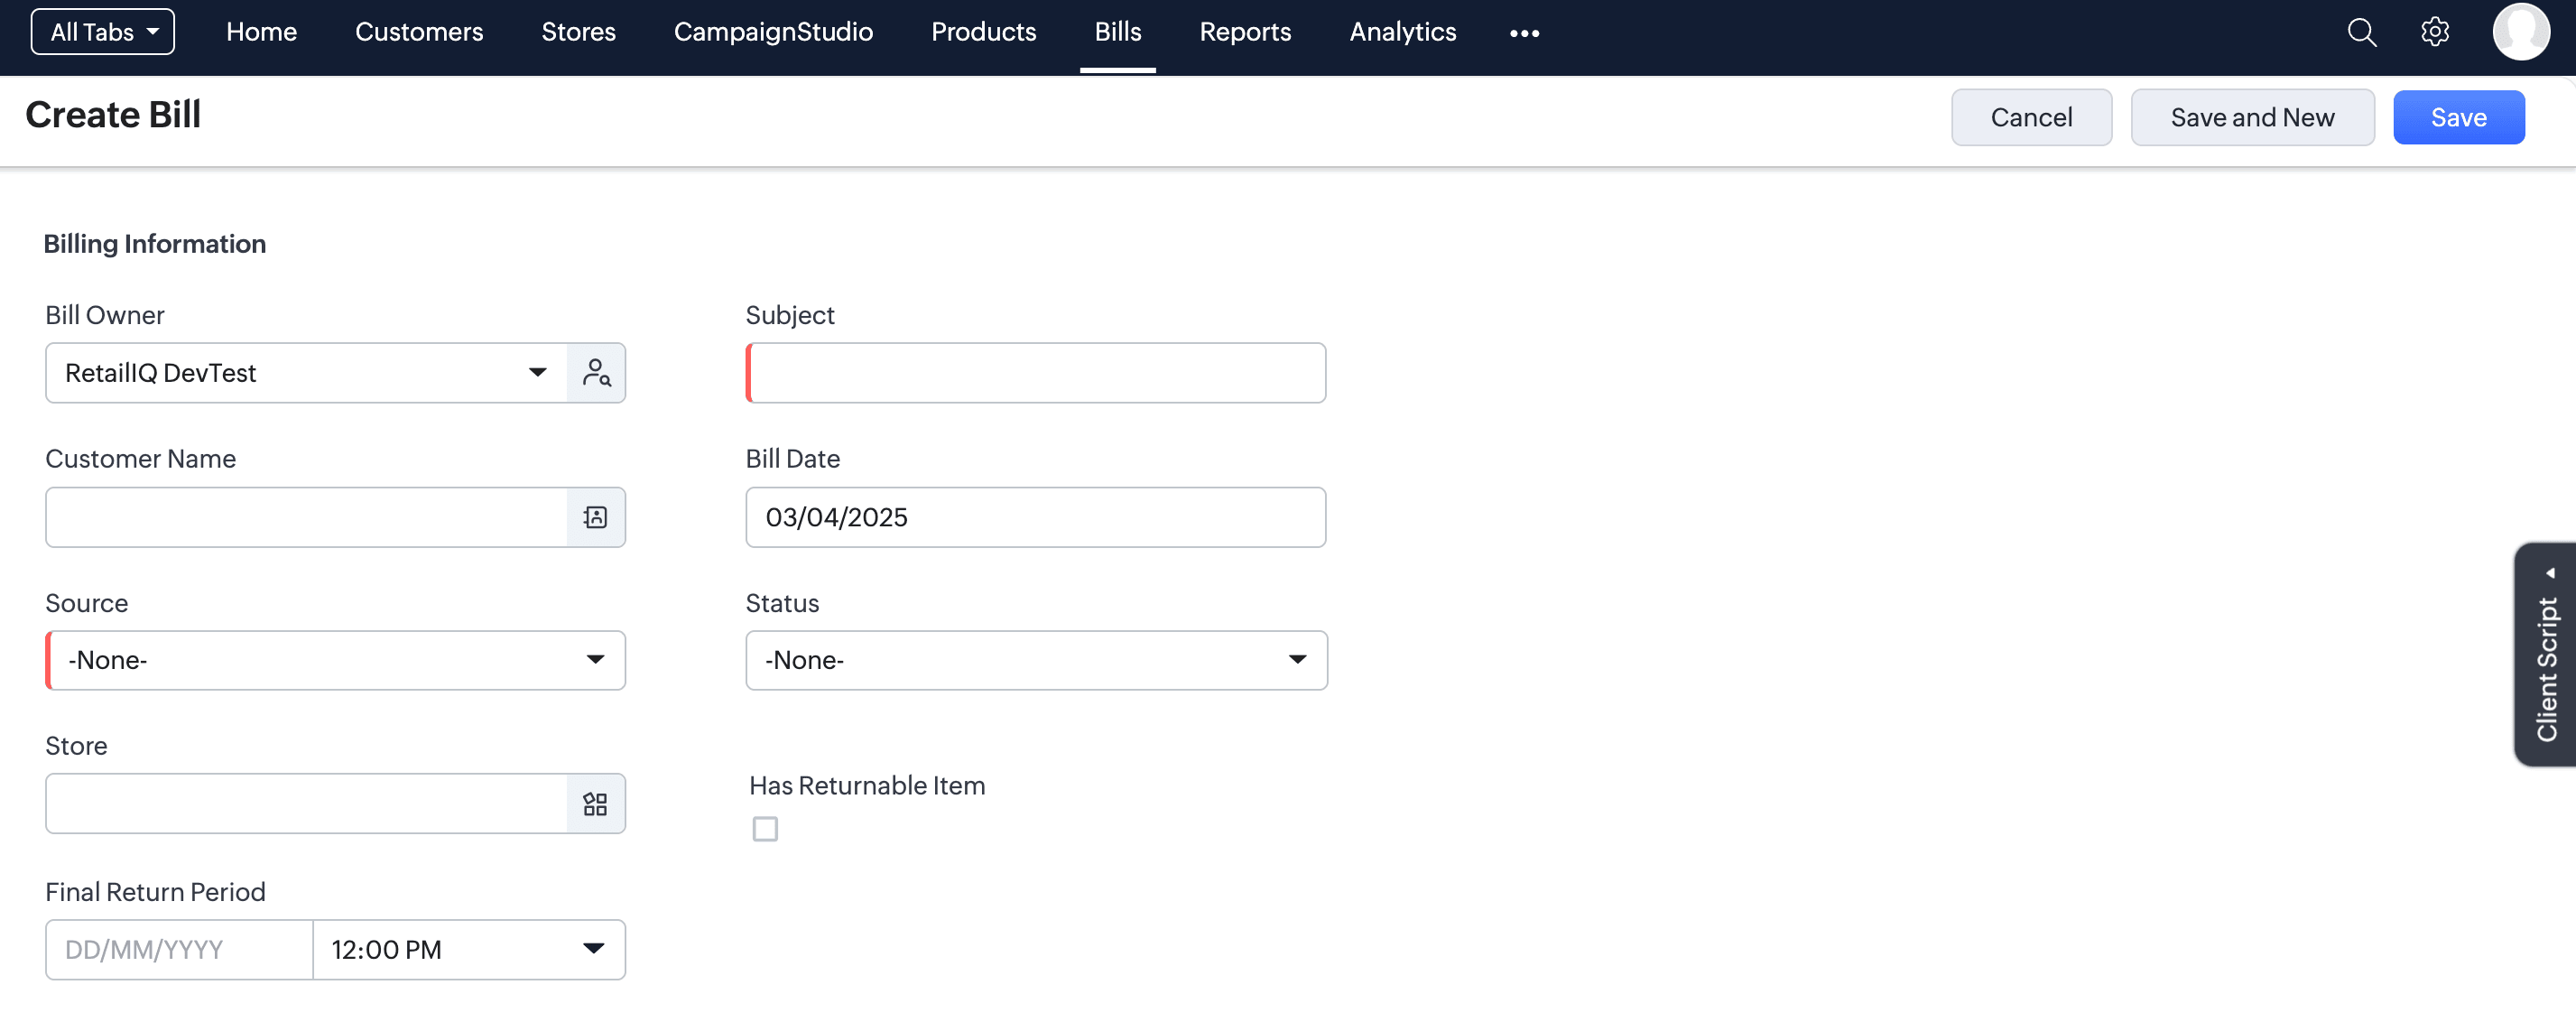Go to the Home tab
The image size is (2576, 1022).
point(261,32)
